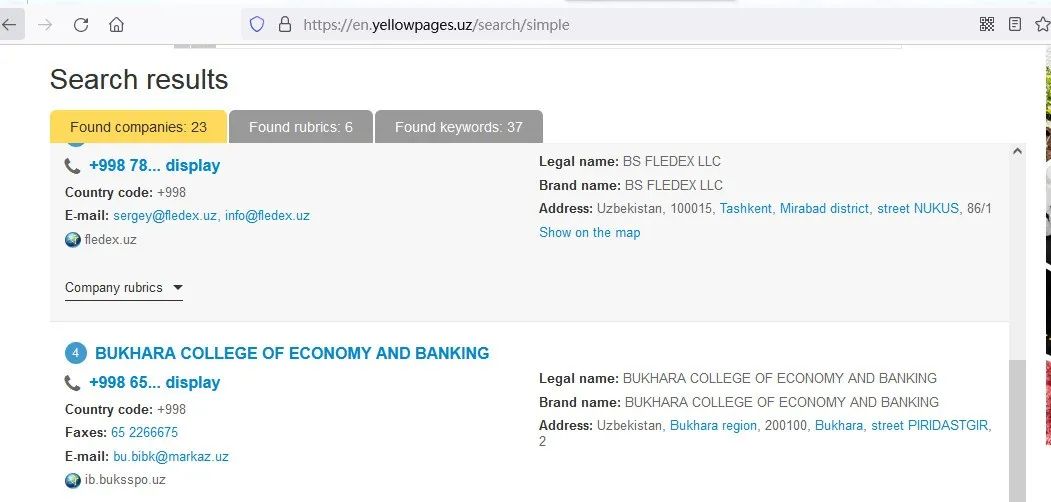This screenshot has width=1051, height=502.
Task: Display the +998 78... phone number
Action: point(154,166)
